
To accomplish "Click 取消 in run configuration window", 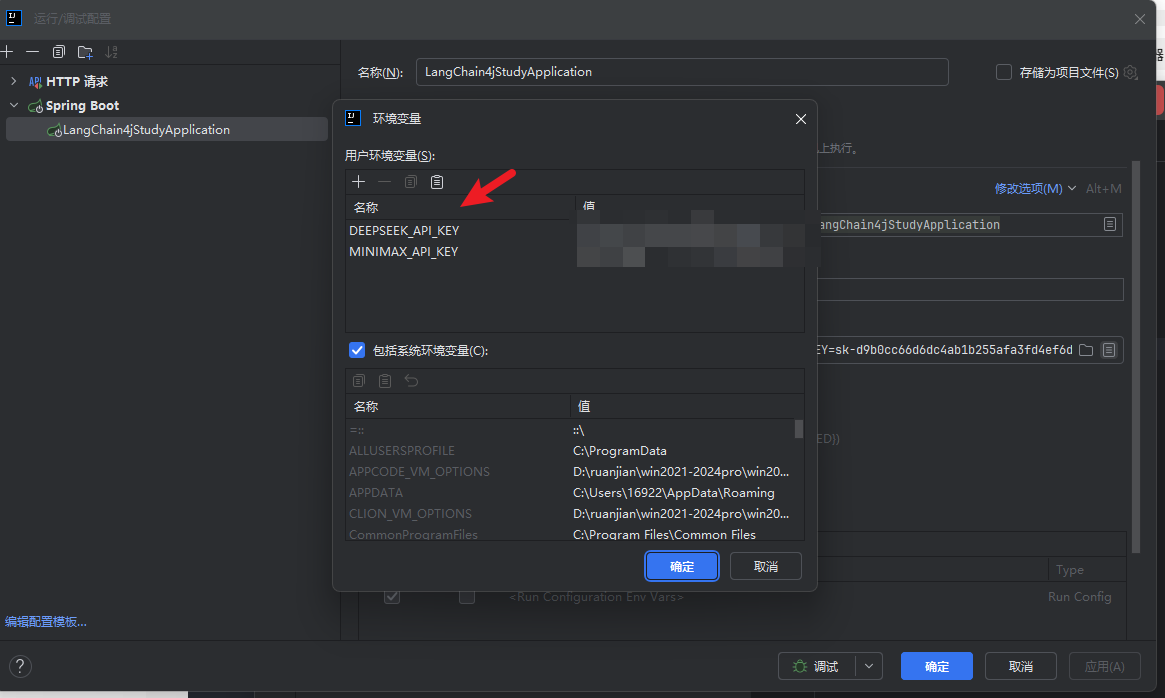I will coord(1020,666).
